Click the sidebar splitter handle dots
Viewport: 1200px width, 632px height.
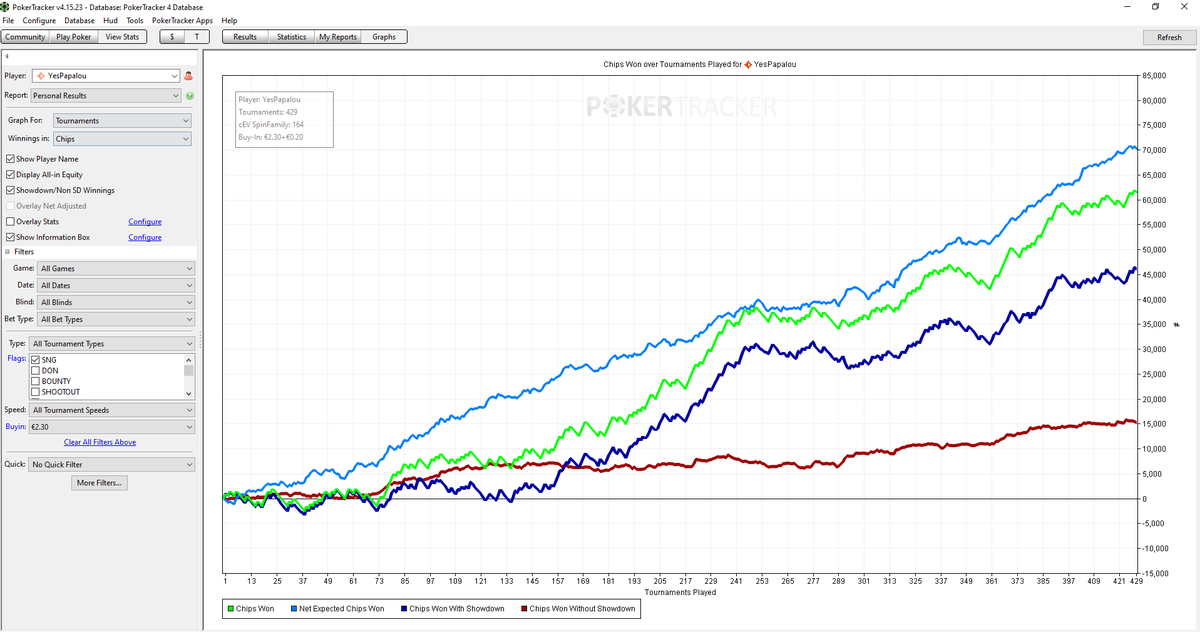click(x=201, y=340)
